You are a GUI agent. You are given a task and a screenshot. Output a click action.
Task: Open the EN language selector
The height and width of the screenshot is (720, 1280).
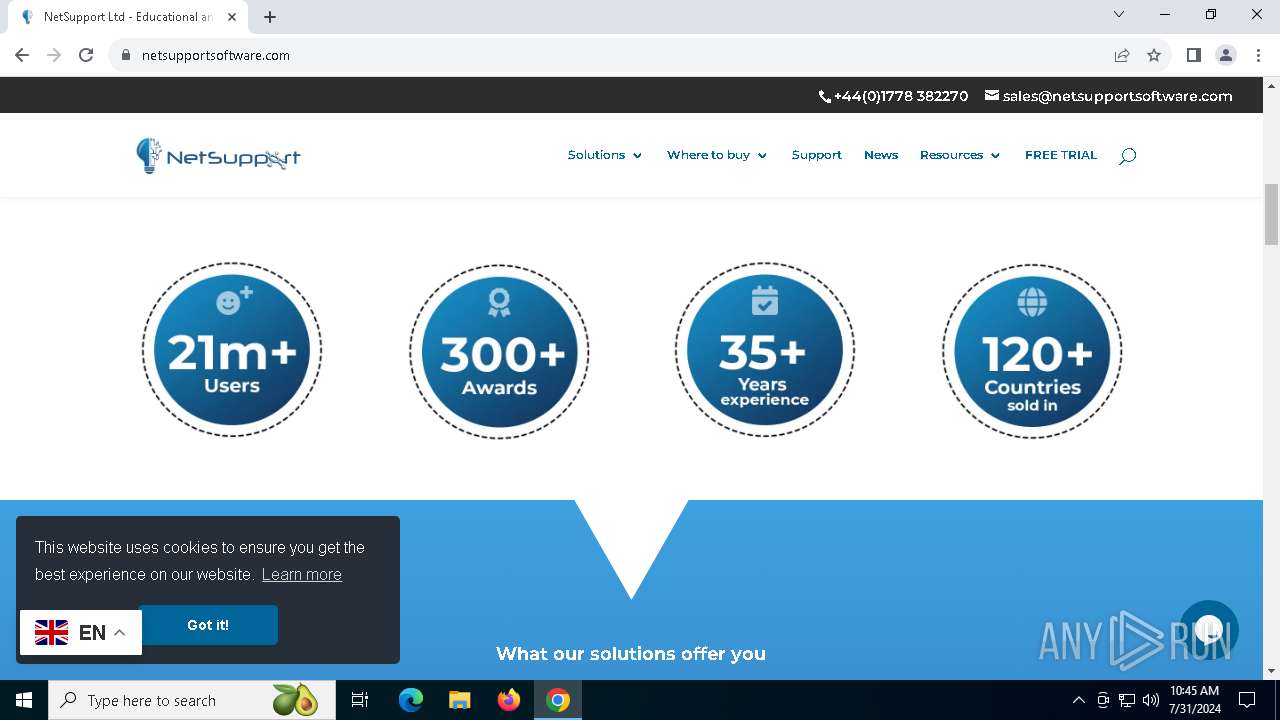tap(81, 632)
